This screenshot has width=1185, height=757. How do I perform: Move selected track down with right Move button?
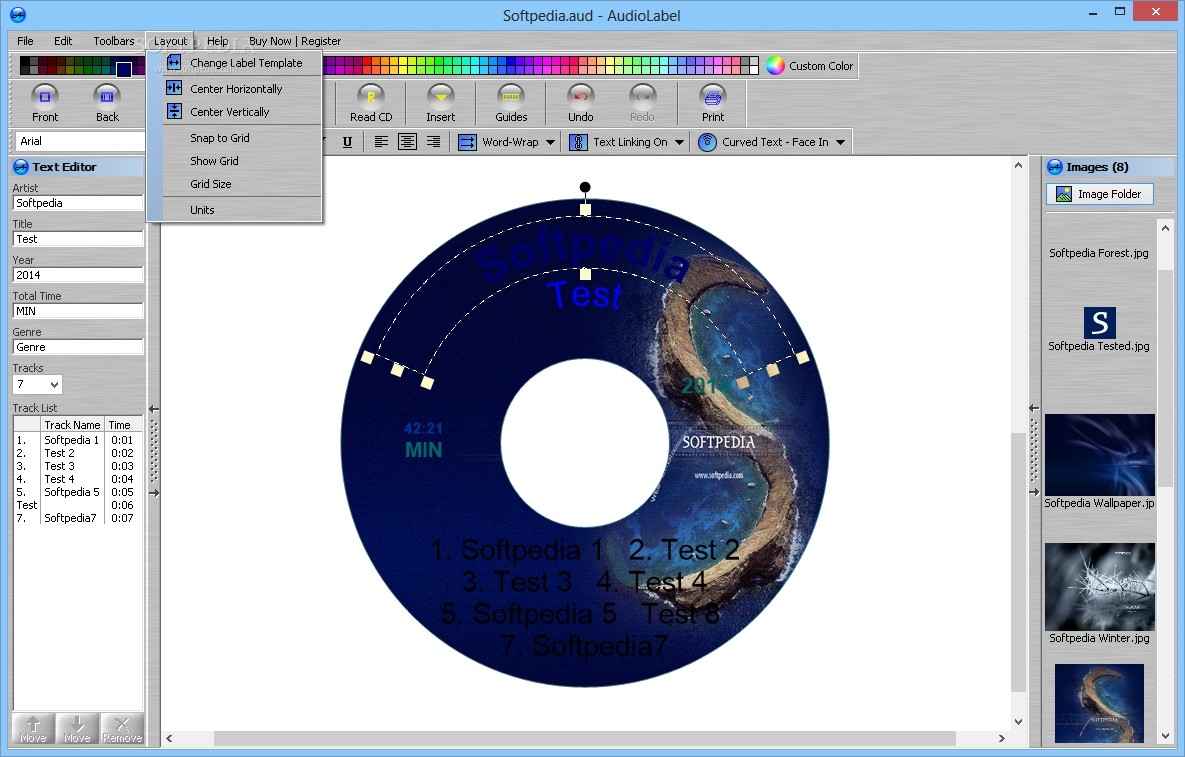tap(77, 728)
